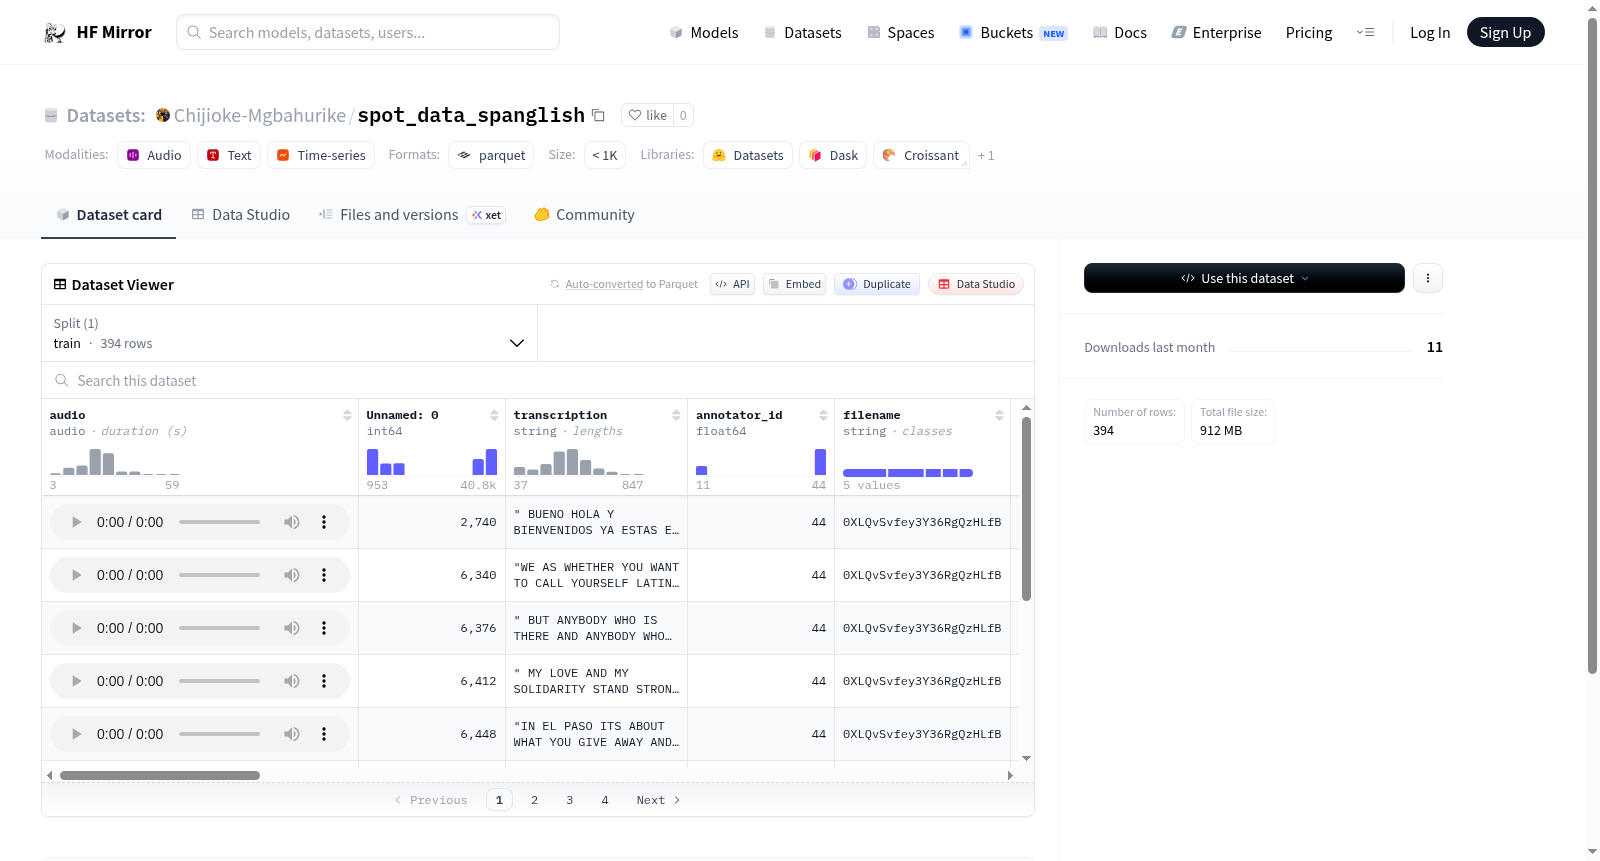This screenshot has width=1600, height=861.
Task: Show the +1 more libraries
Action: (986, 156)
